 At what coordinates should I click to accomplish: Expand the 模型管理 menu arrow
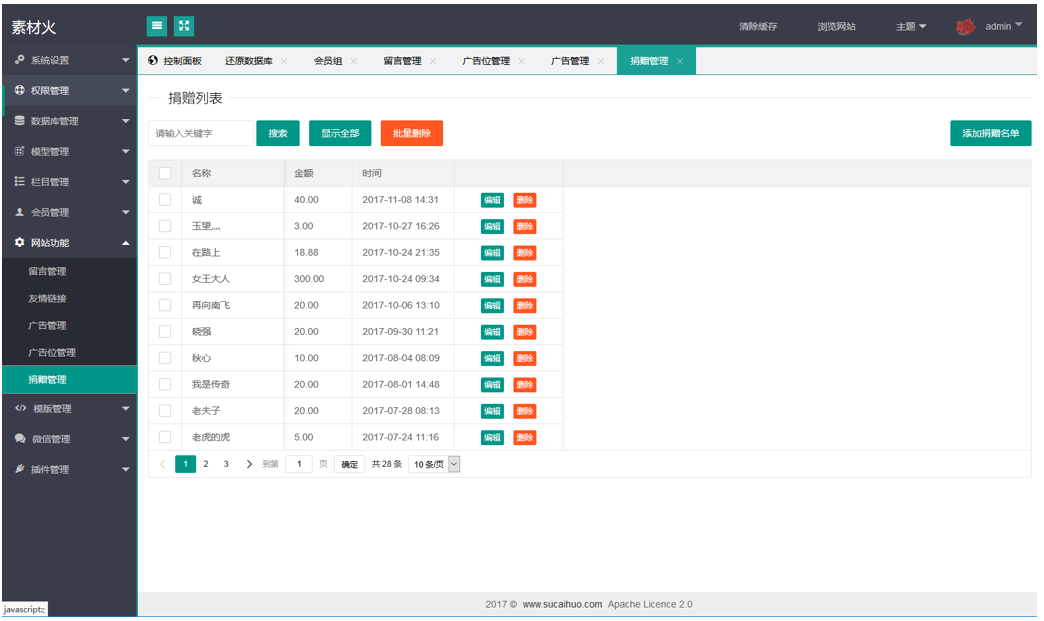click(126, 152)
